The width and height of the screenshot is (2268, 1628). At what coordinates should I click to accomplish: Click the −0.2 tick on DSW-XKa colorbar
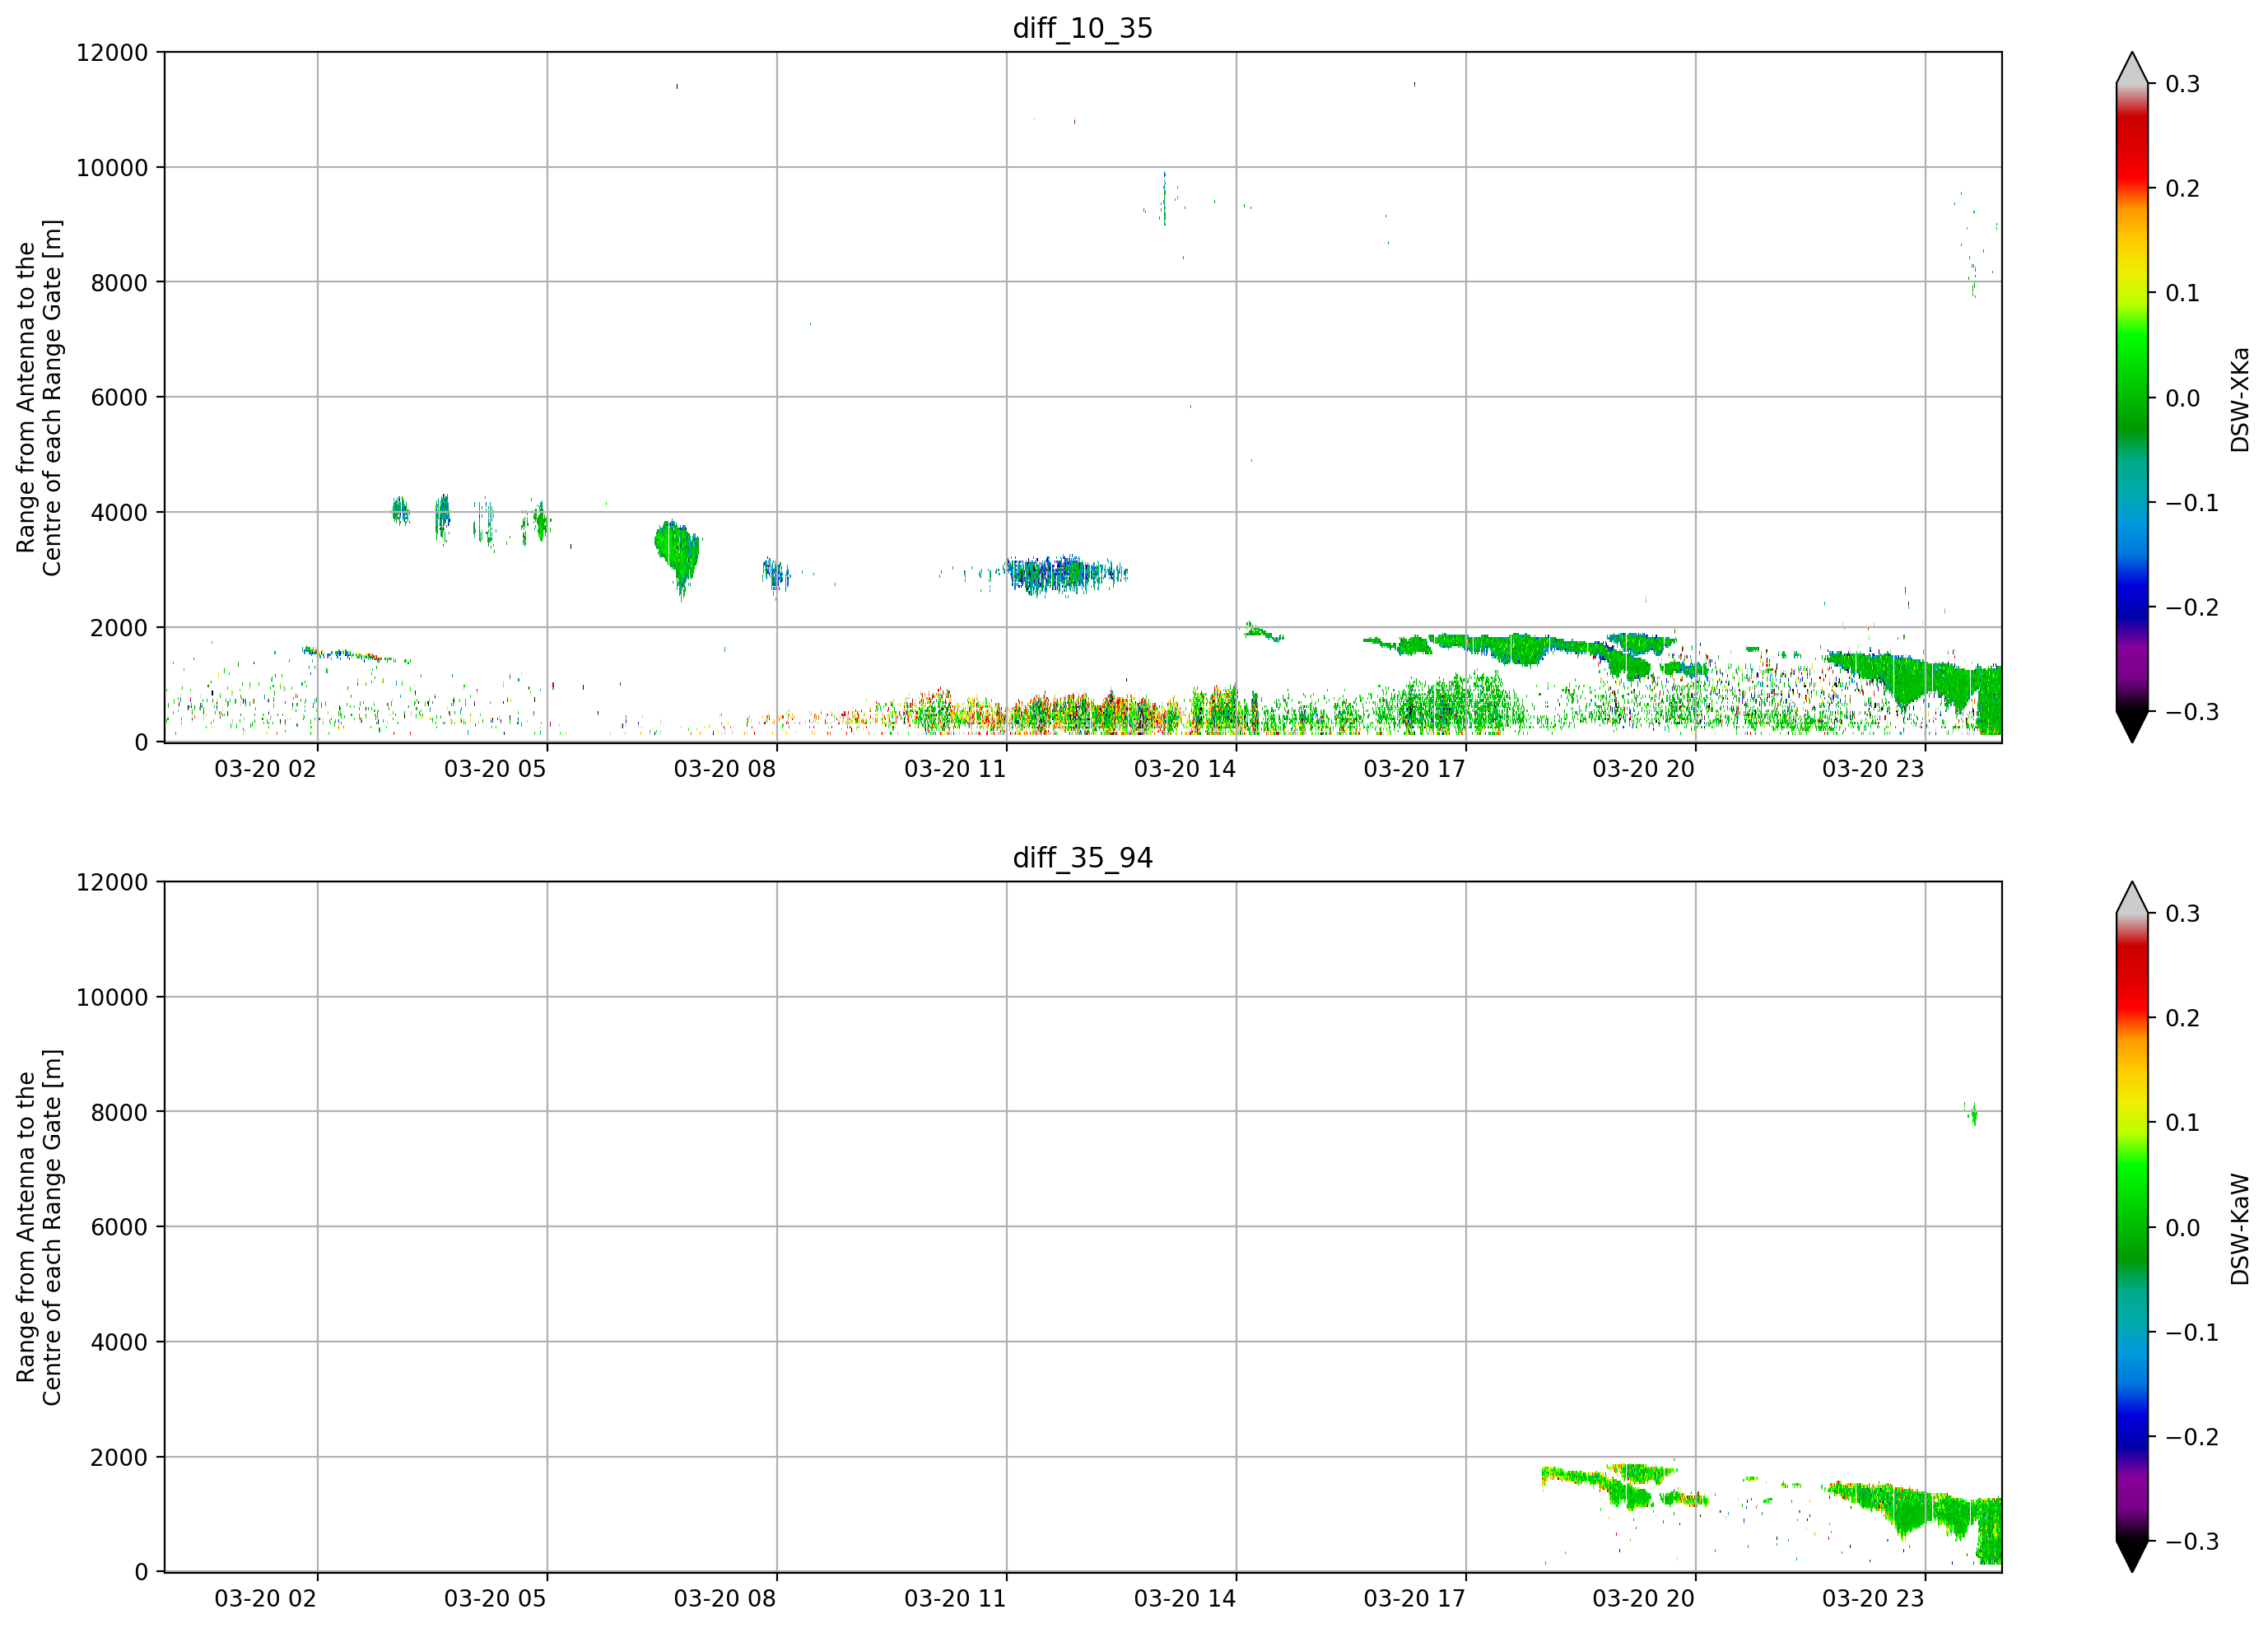2192,608
